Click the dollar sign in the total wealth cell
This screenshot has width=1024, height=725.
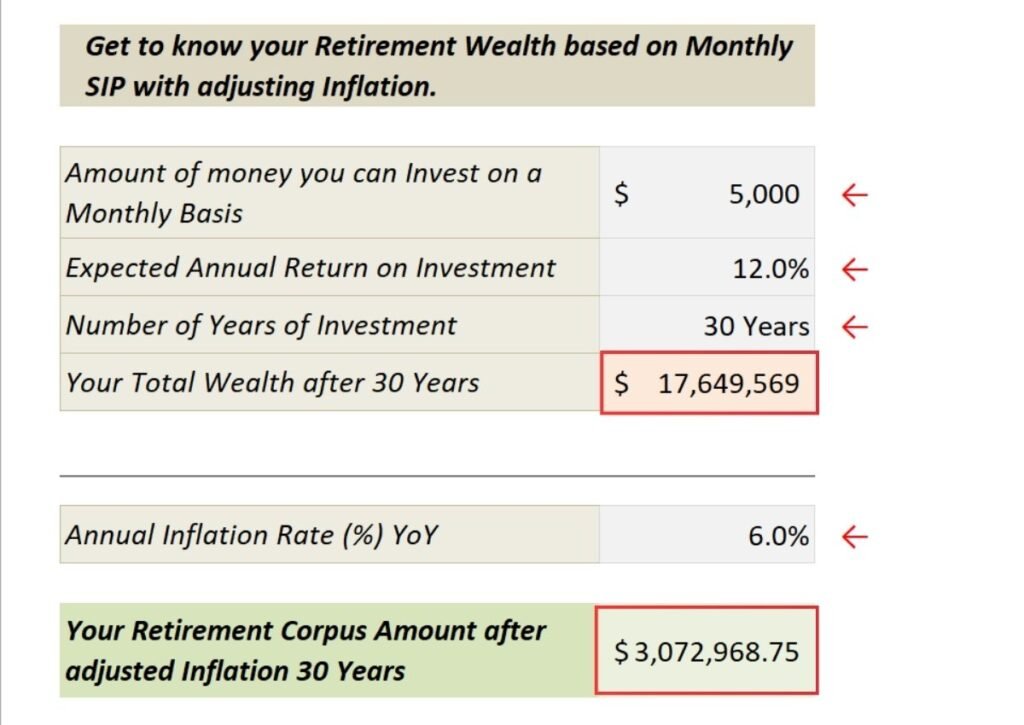(622, 383)
